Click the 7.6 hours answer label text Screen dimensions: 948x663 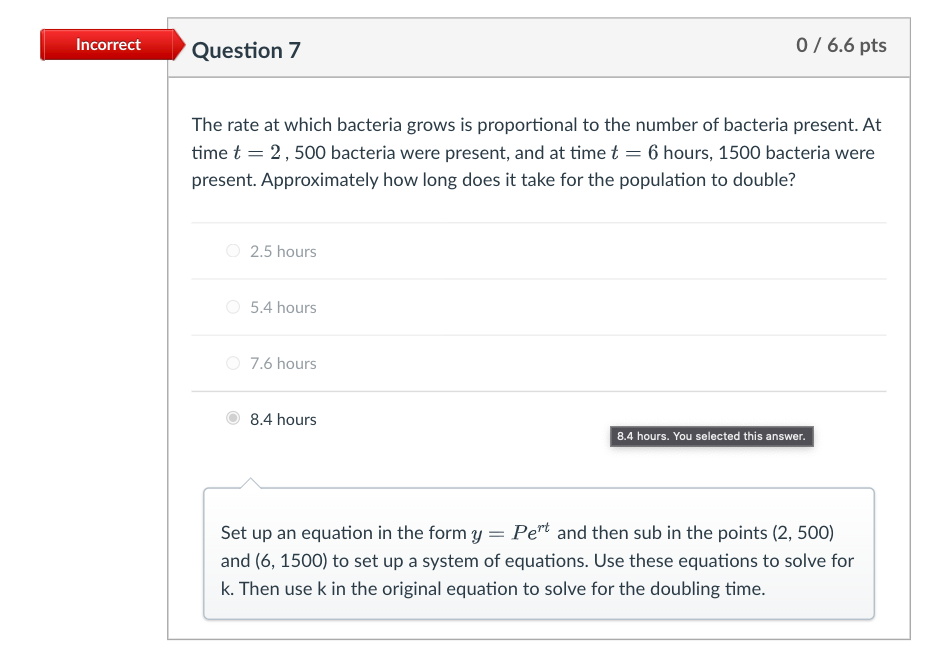click(283, 363)
